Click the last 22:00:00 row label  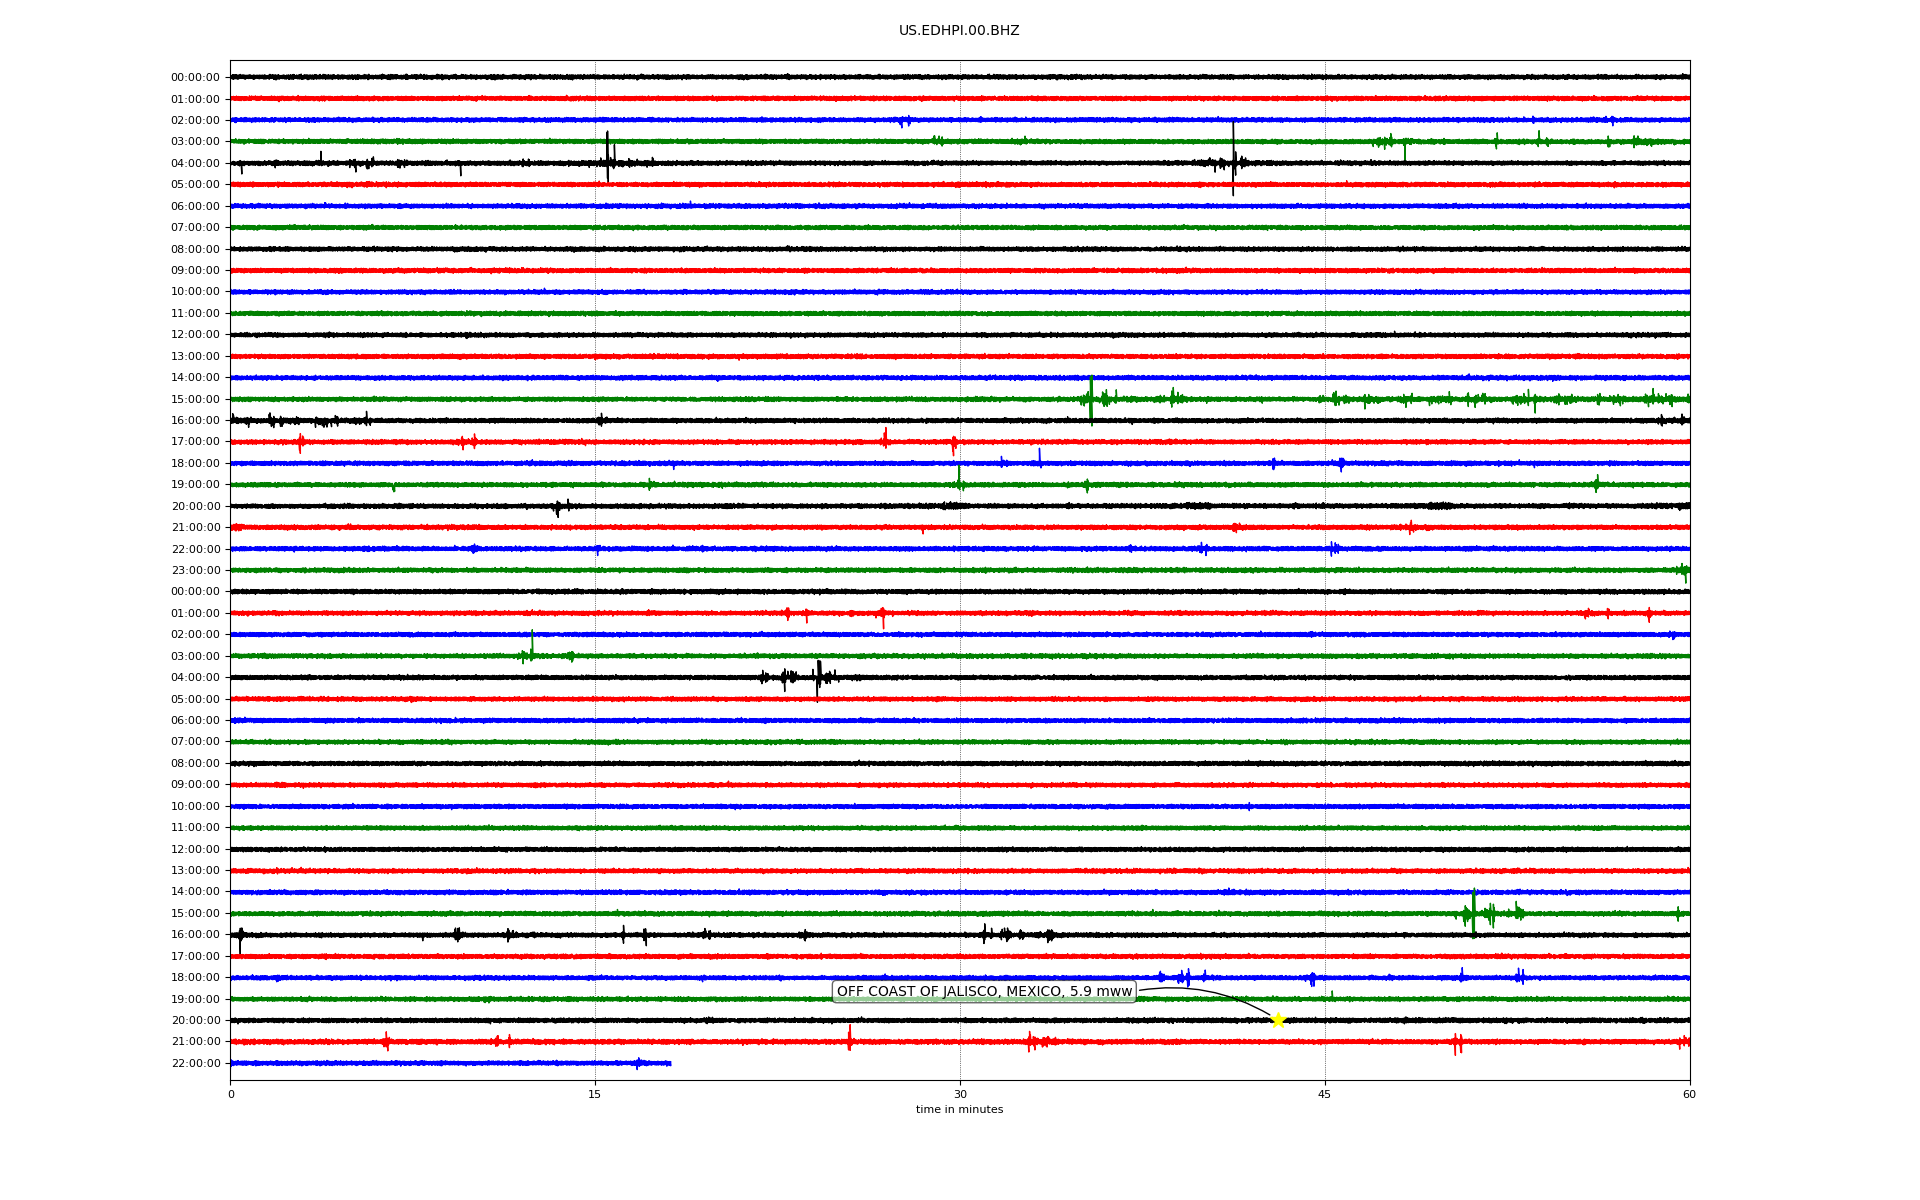[x=195, y=1064]
